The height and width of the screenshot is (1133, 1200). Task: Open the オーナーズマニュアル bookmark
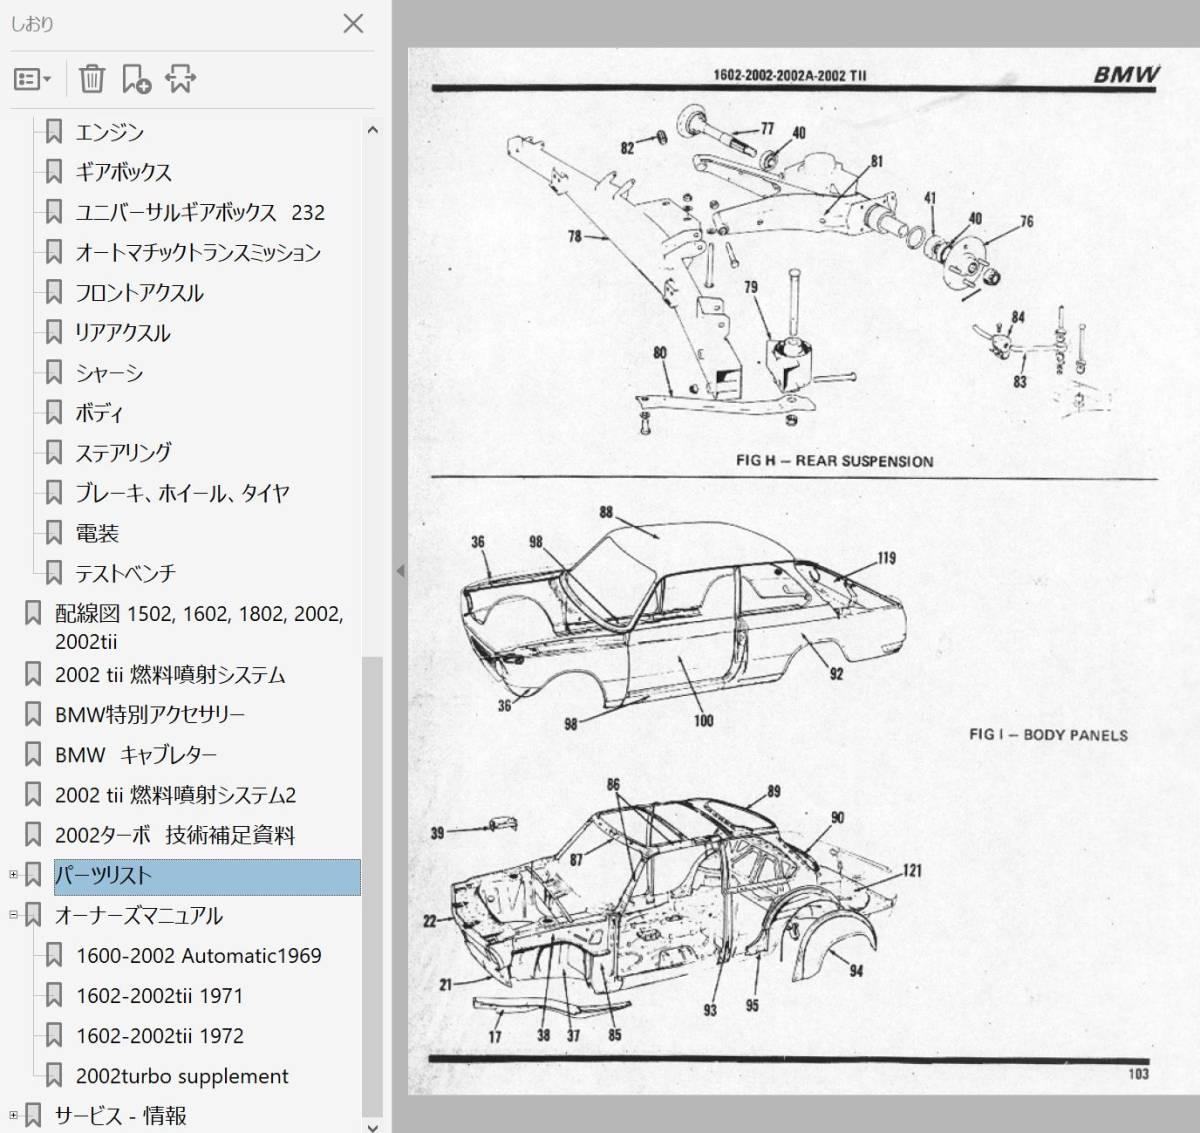click(139, 915)
